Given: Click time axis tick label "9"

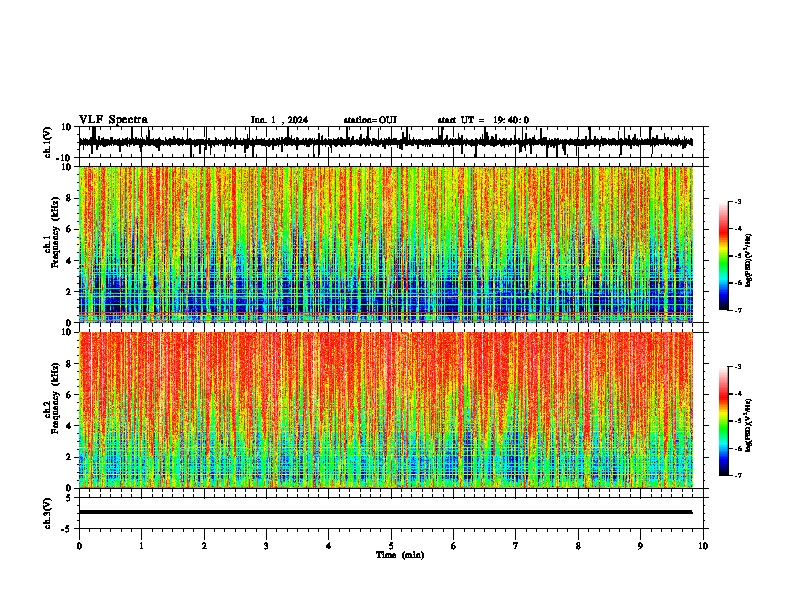Looking at the screenshot, I should point(640,546).
